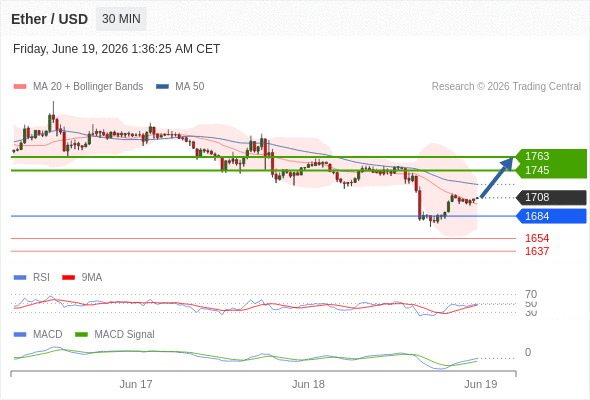Click the MA 20 + Bollinger Bands legend label

coord(88,87)
